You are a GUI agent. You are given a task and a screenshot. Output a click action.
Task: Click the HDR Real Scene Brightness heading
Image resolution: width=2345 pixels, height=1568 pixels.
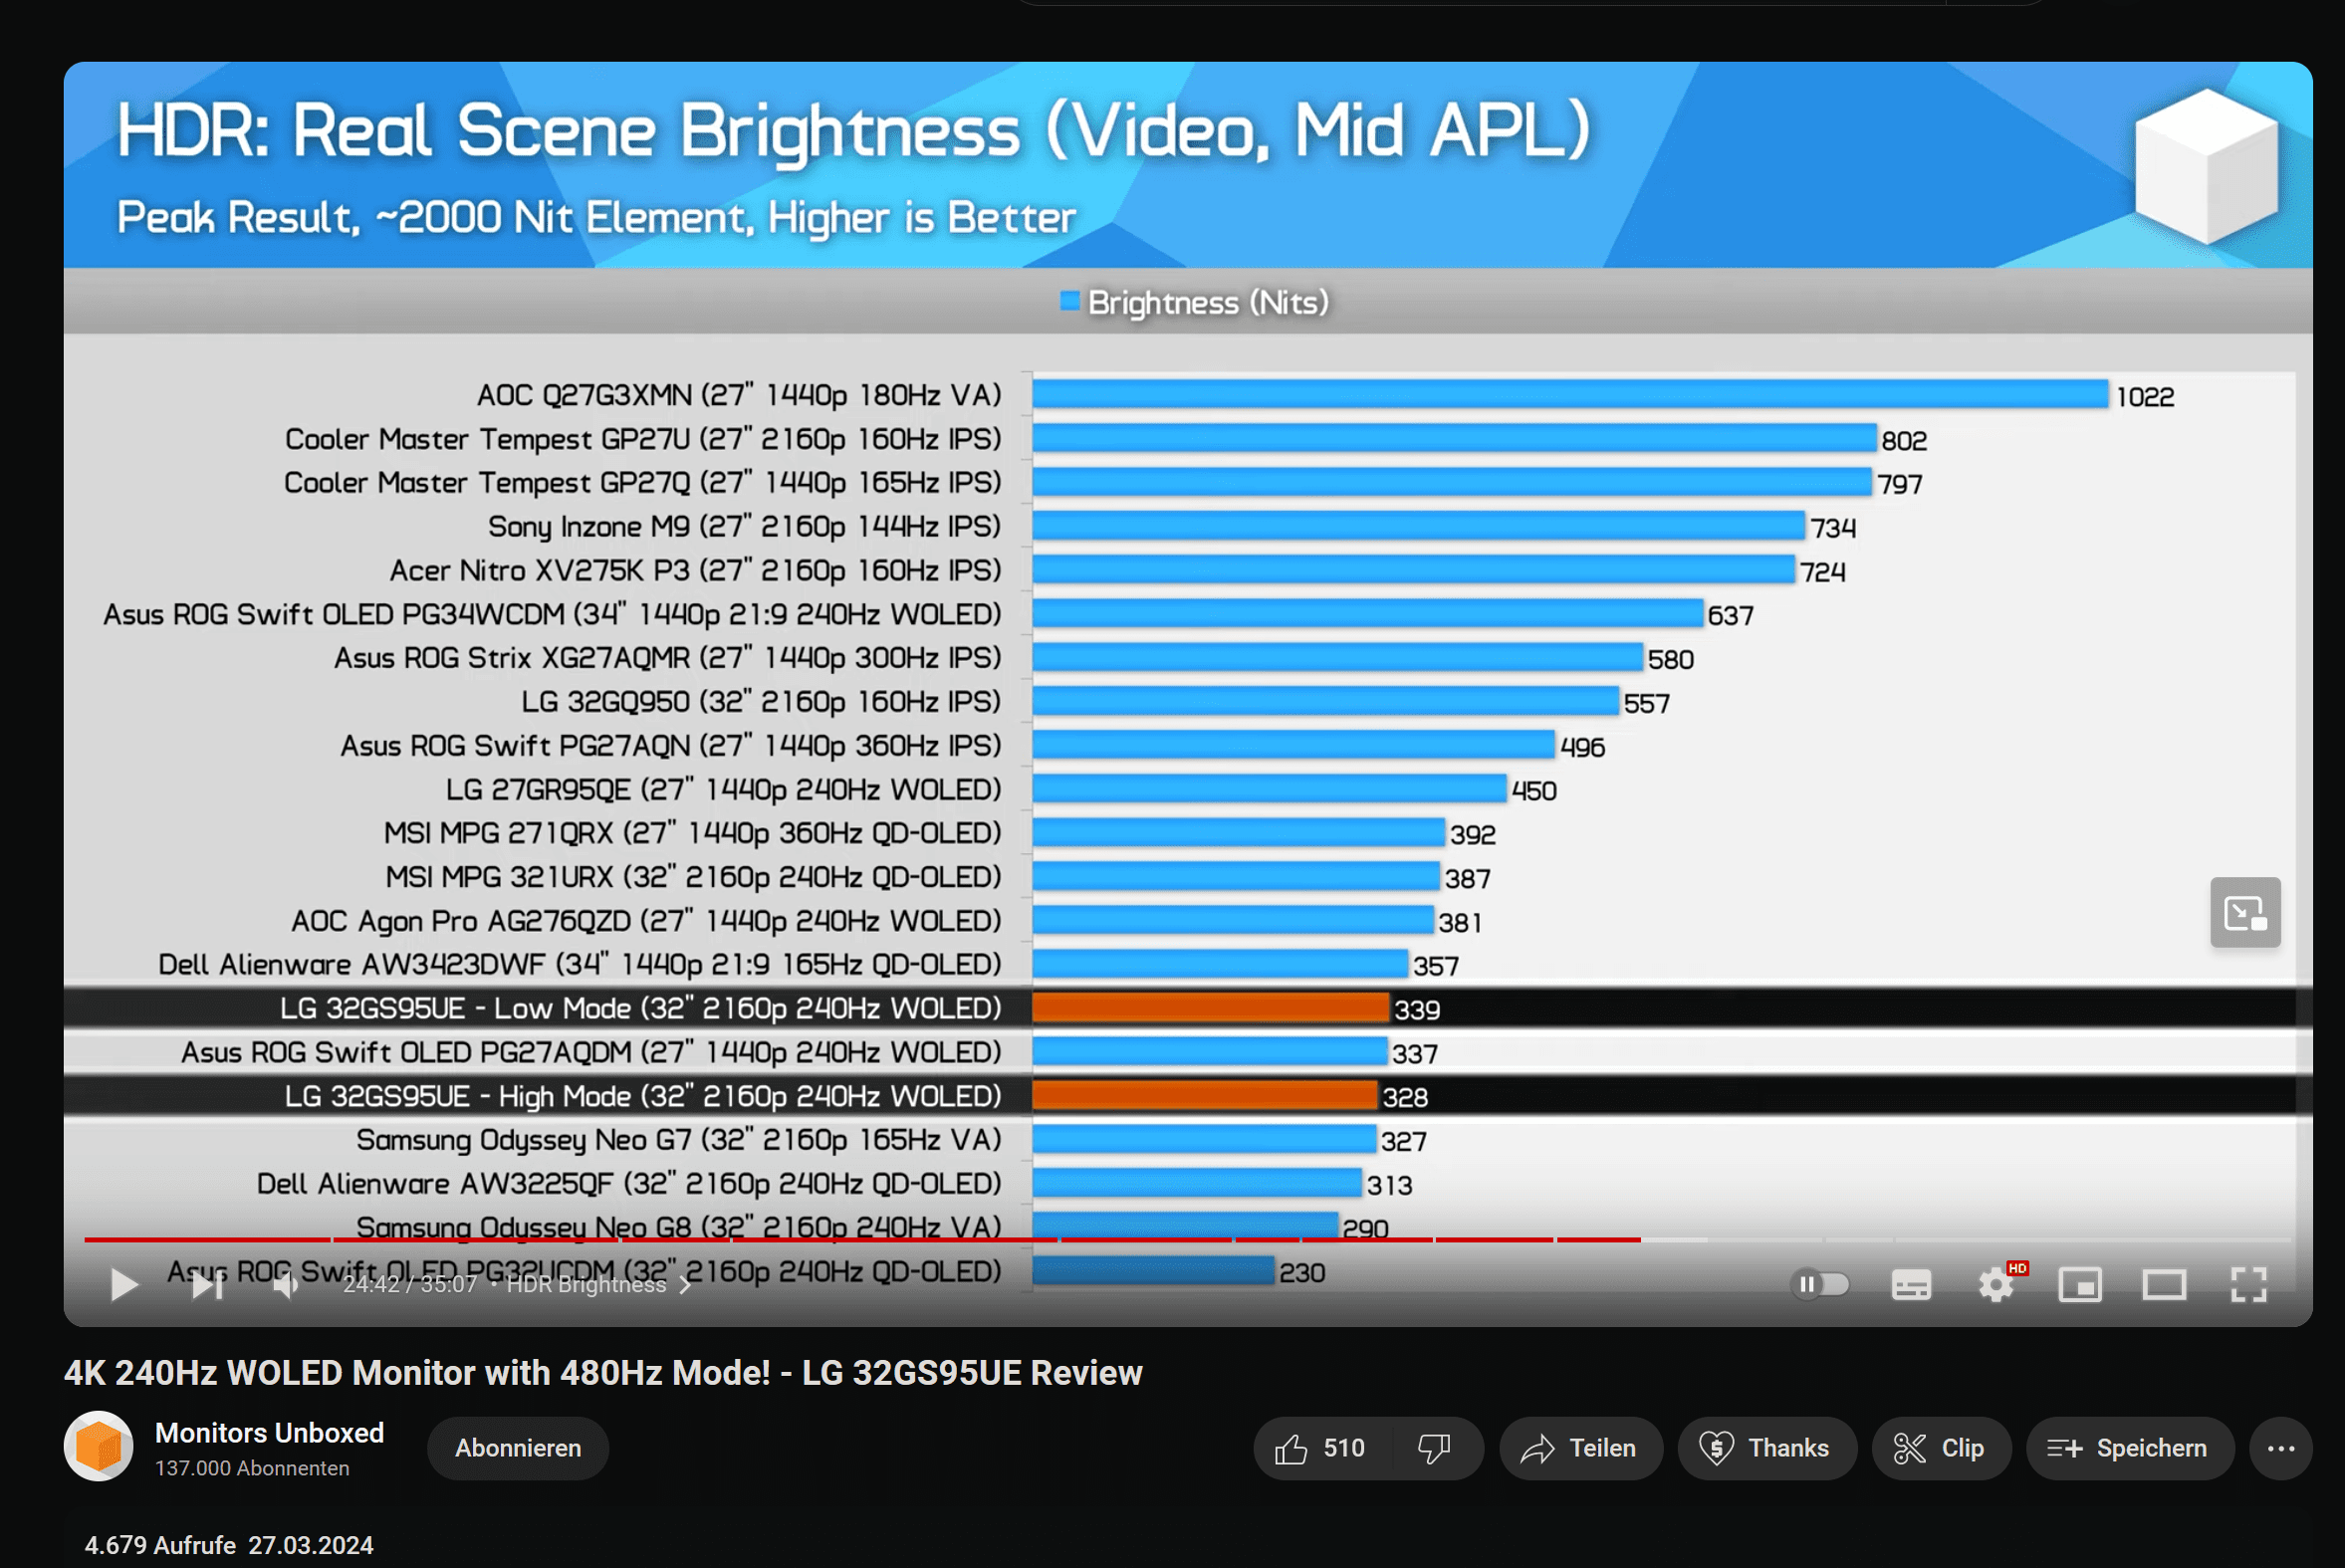tap(853, 131)
